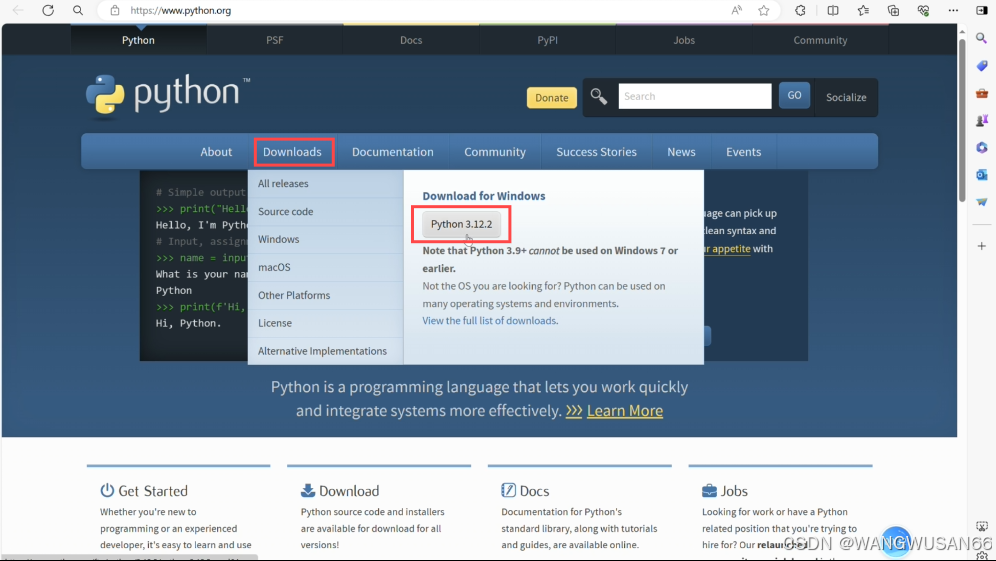Image resolution: width=996 pixels, height=561 pixels.
Task: Follow the View the full list of downloads link
Action: point(490,321)
